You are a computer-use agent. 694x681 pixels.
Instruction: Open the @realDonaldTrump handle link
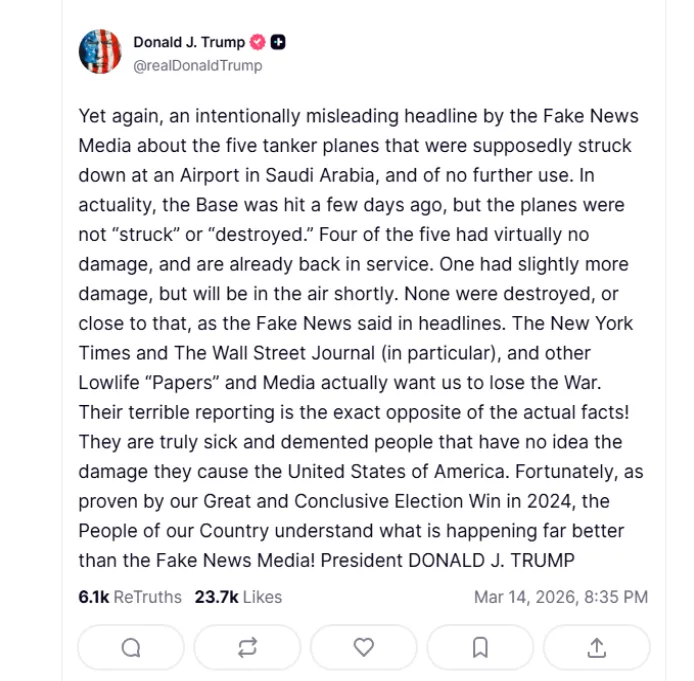(x=198, y=66)
